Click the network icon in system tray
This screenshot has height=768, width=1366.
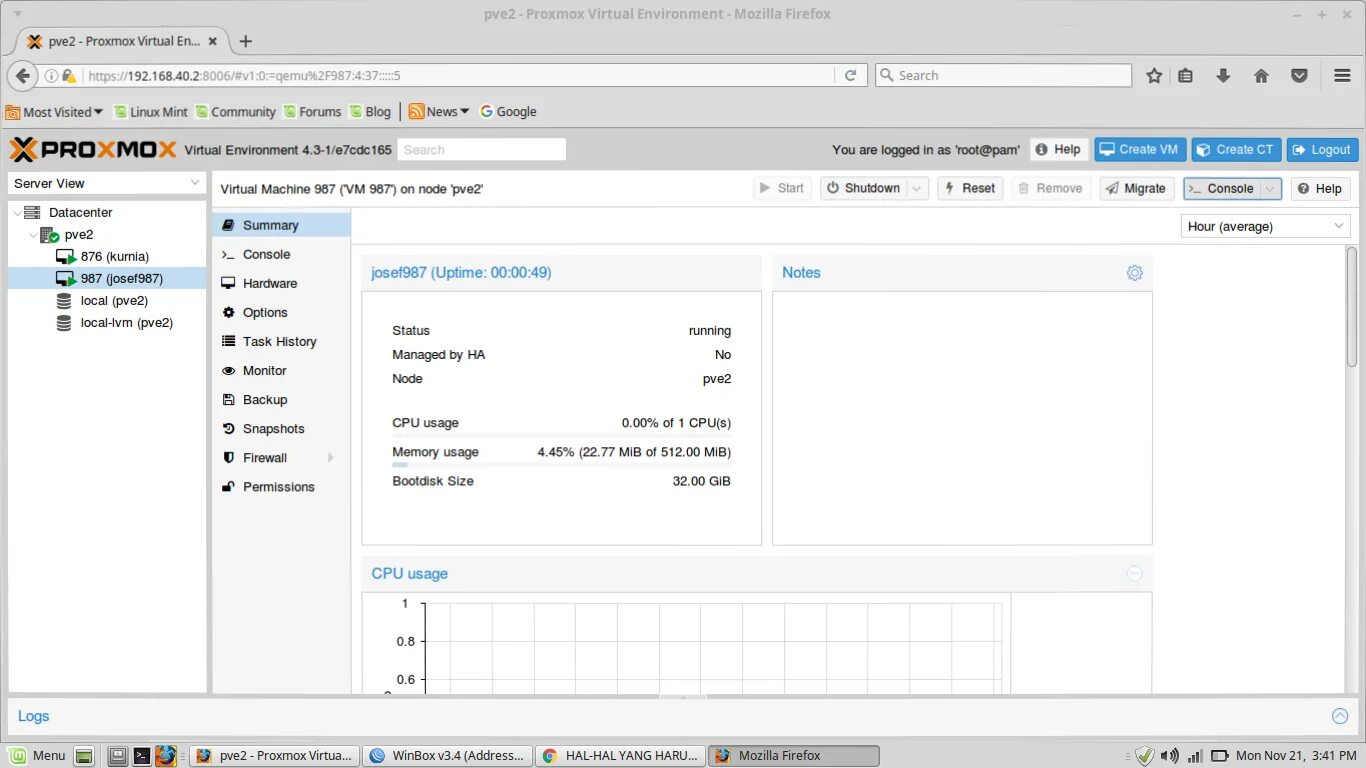point(1193,755)
